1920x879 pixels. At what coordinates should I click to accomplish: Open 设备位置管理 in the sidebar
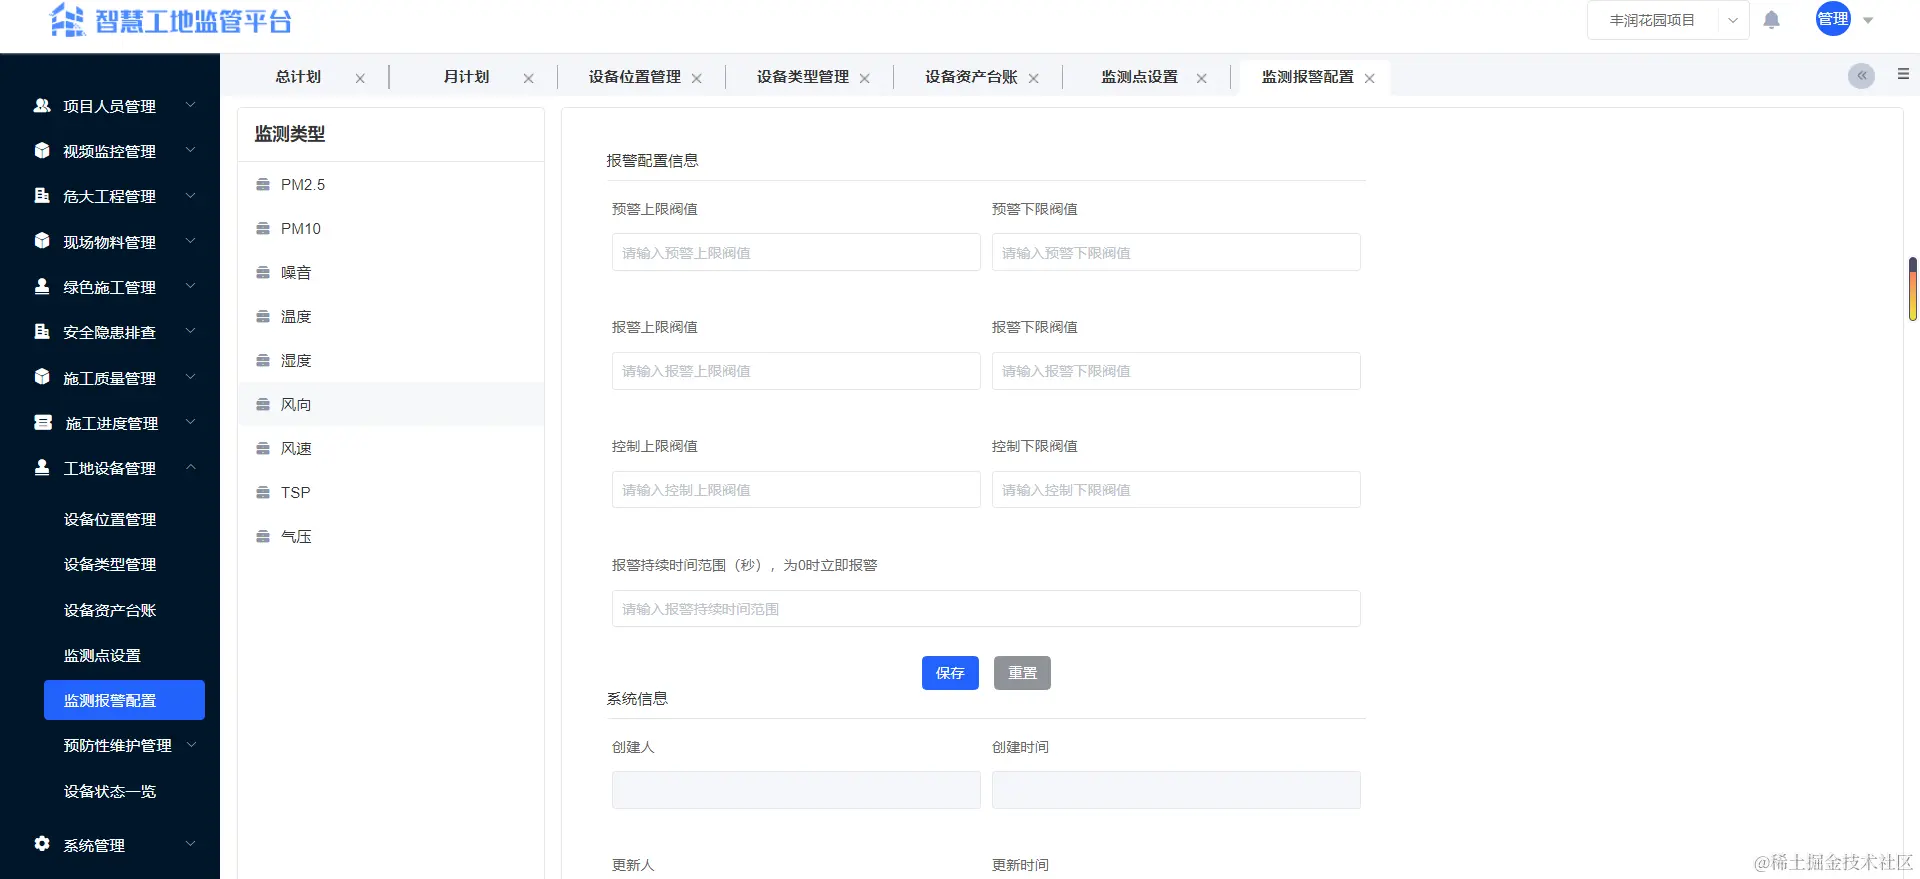[x=124, y=519]
